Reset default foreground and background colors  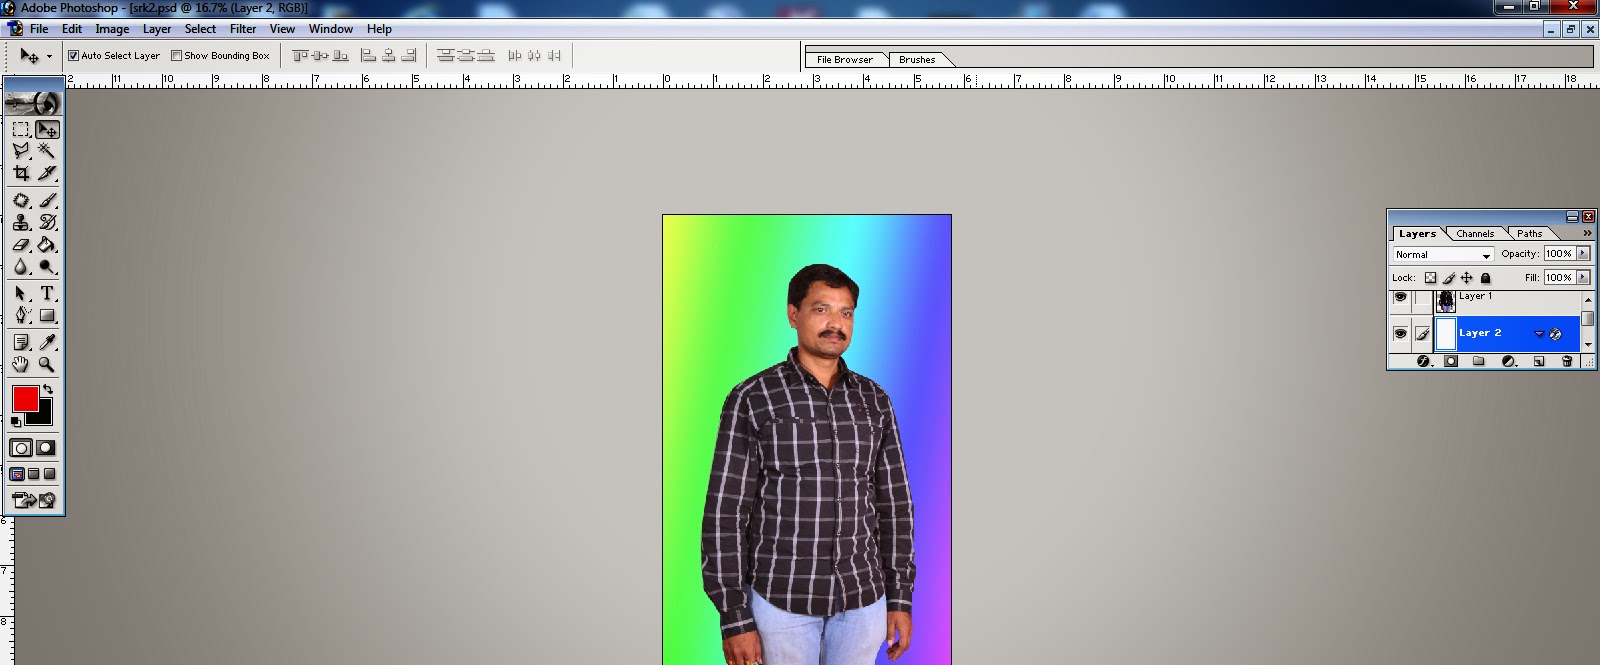[16, 422]
